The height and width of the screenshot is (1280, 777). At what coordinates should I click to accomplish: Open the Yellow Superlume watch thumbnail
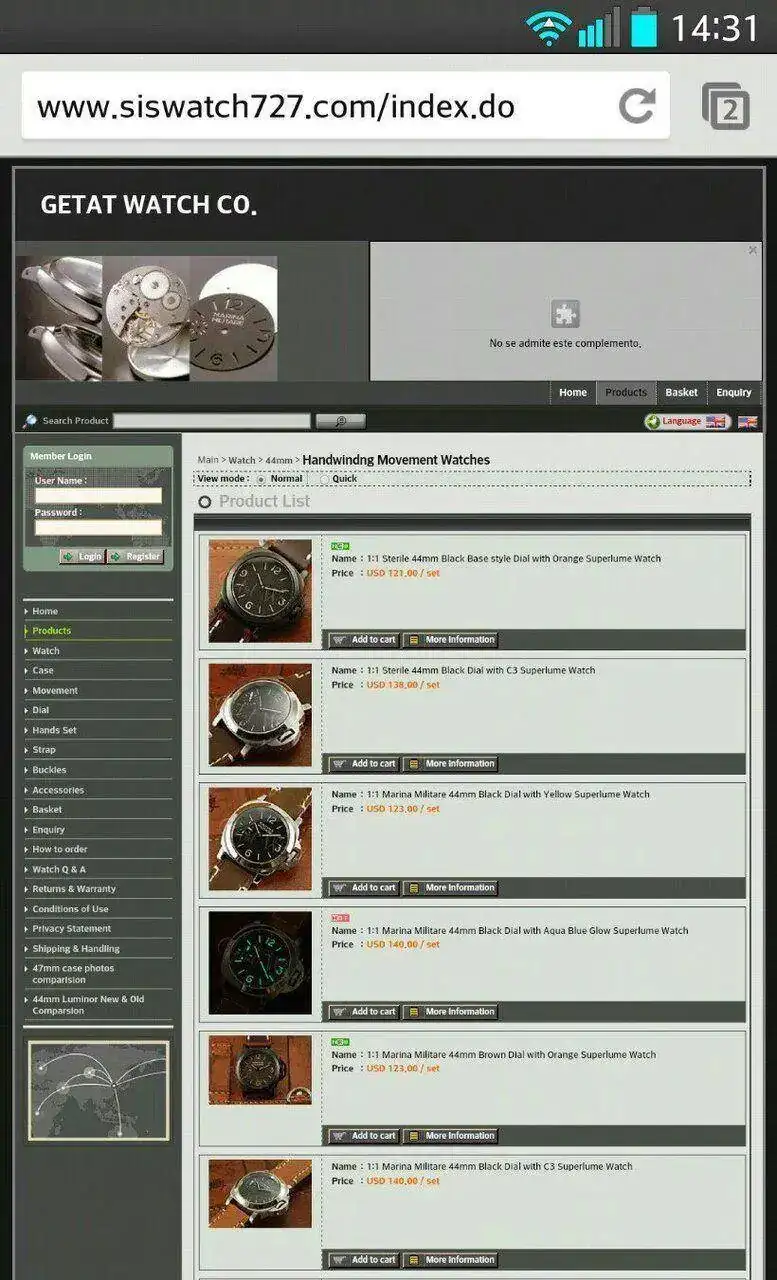(x=260, y=839)
